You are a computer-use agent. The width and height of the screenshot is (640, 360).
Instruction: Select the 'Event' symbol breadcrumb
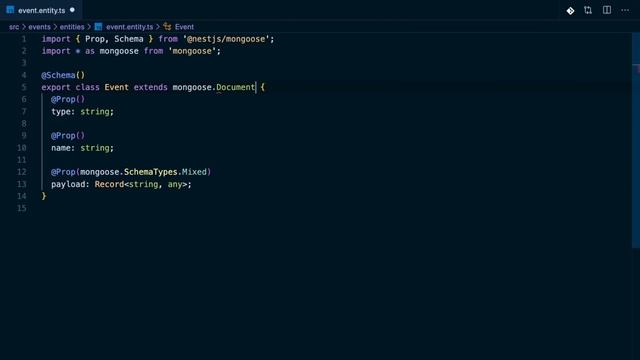point(184,27)
